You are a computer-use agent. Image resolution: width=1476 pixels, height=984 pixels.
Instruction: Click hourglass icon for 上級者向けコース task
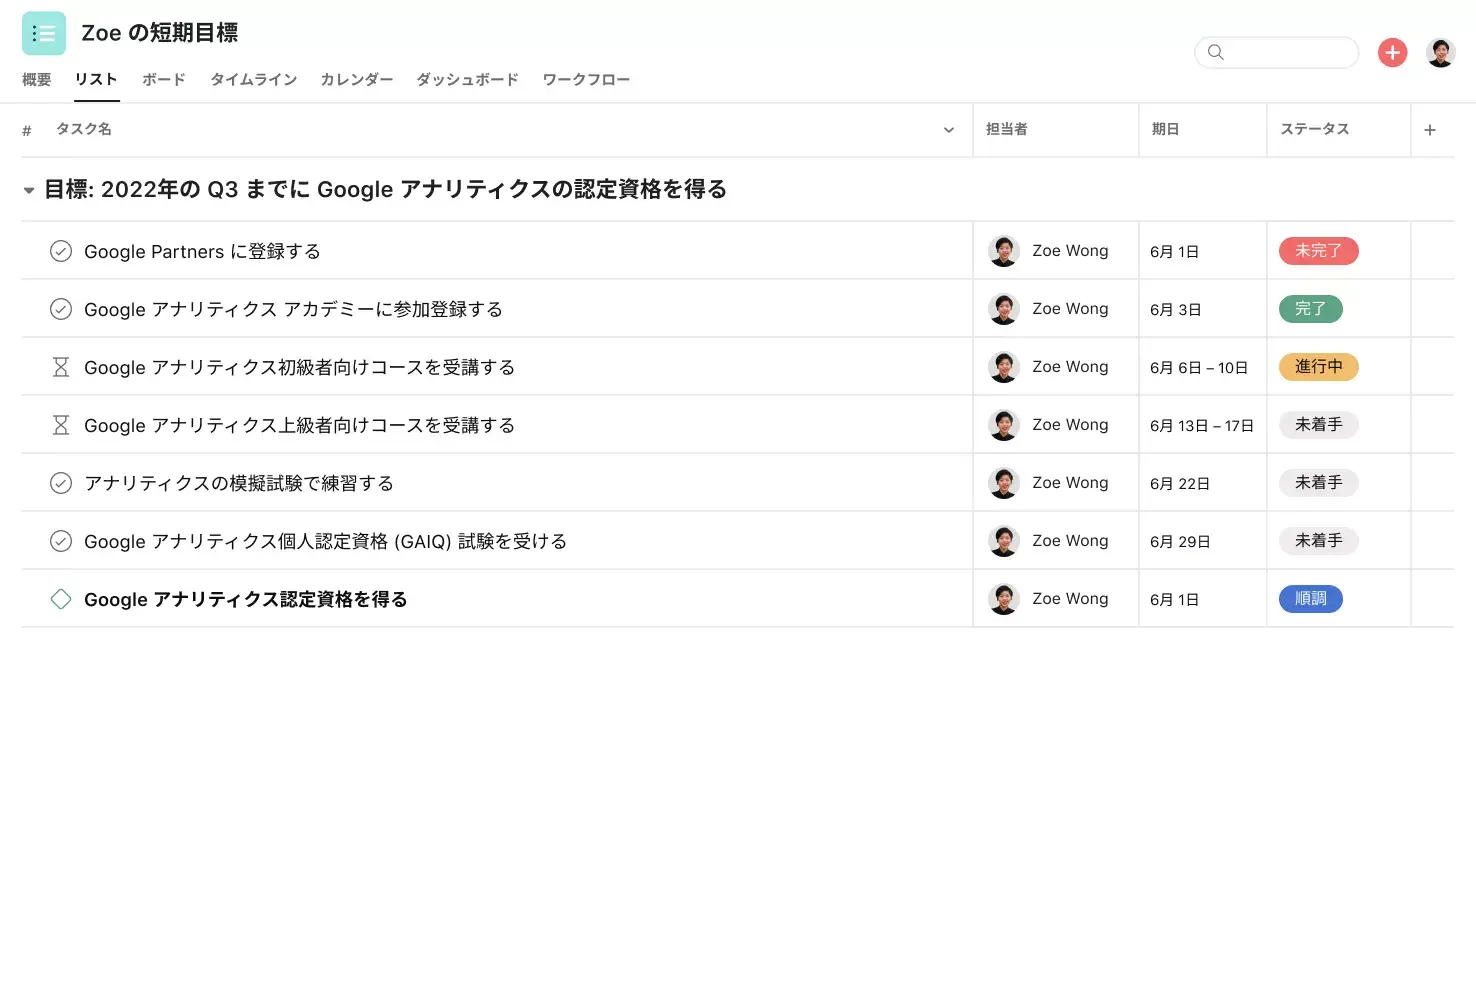coord(61,425)
